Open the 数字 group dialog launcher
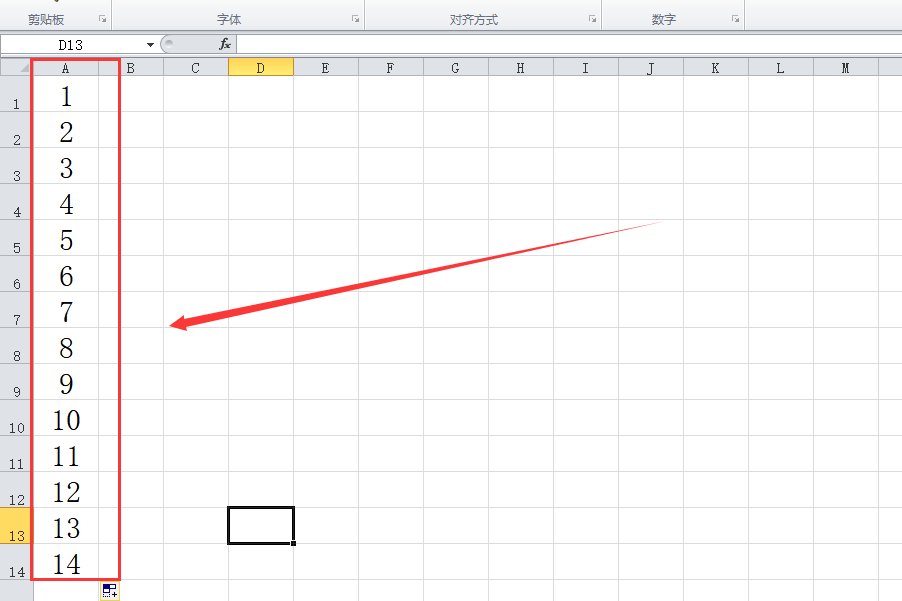The image size is (902, 601). click(736, 19)
